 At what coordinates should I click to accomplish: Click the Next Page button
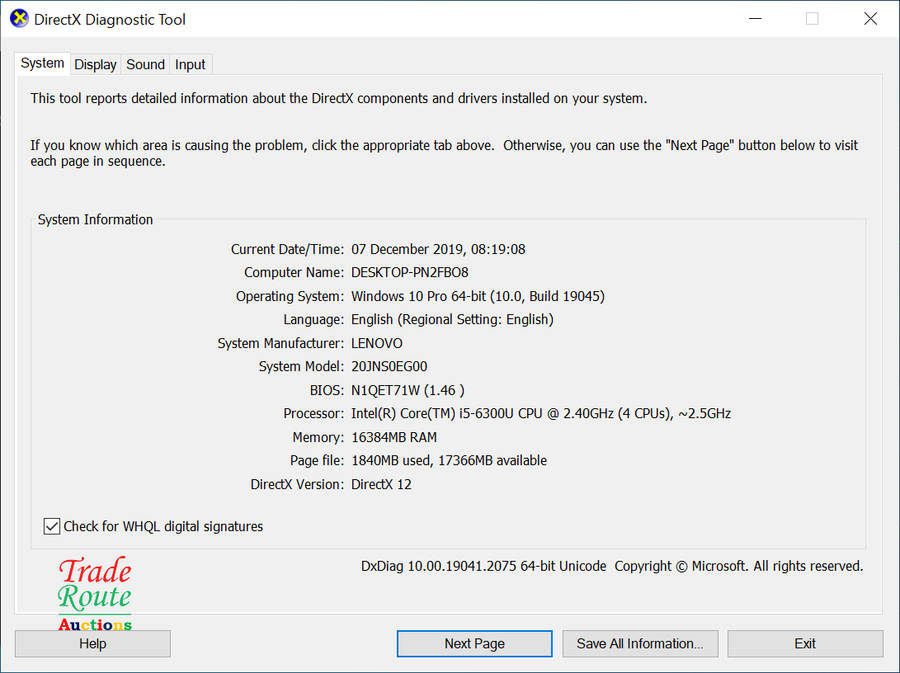click(474, 643)
